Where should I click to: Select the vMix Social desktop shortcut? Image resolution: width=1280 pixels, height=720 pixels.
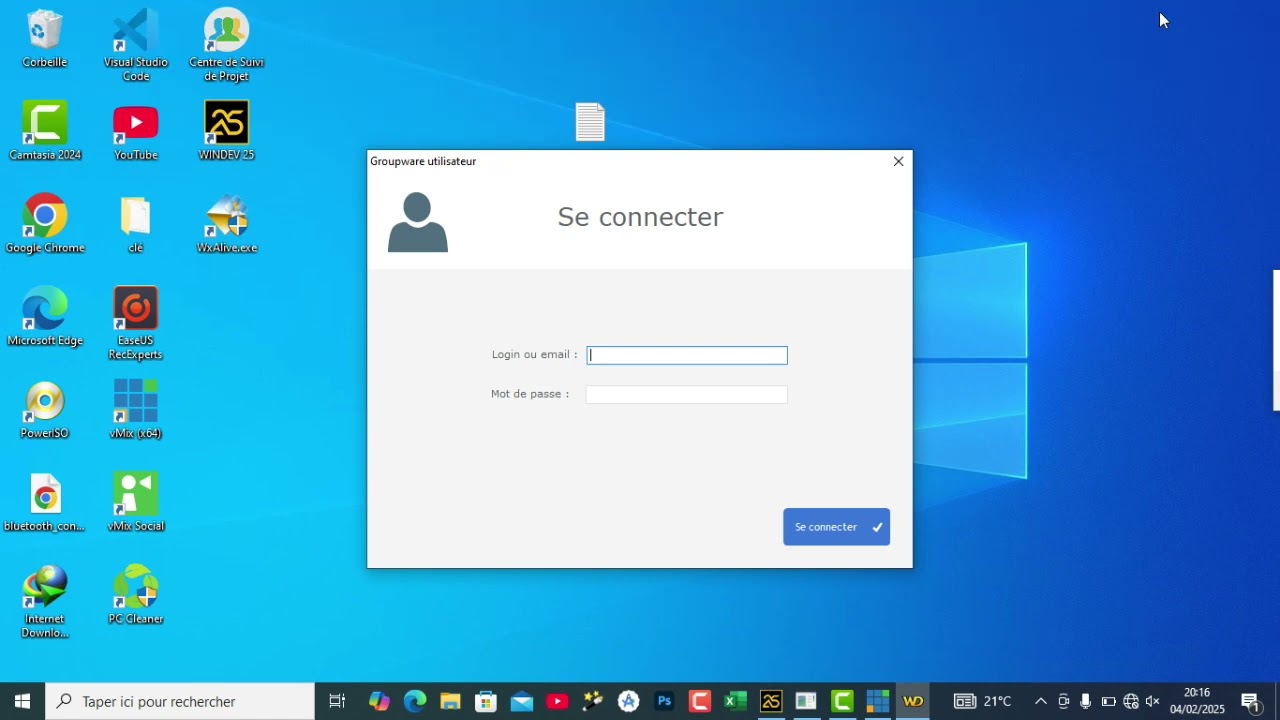[x=136, y=503]
